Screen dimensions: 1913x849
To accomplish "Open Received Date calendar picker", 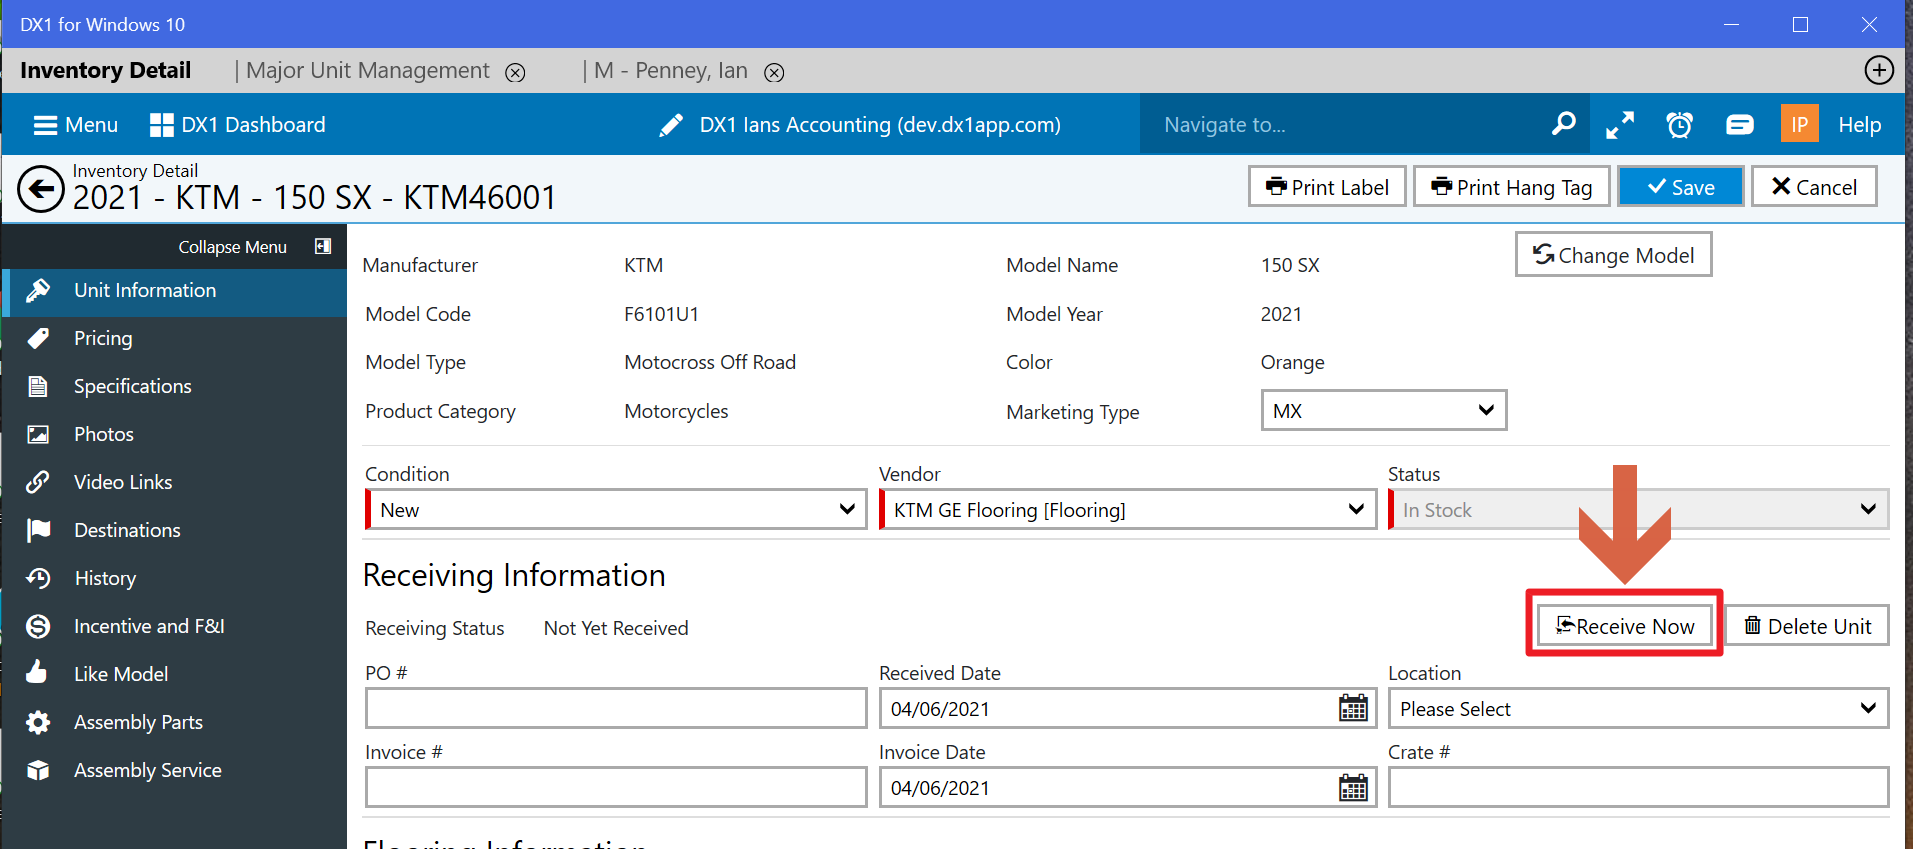I will [x=1353, y=708].
